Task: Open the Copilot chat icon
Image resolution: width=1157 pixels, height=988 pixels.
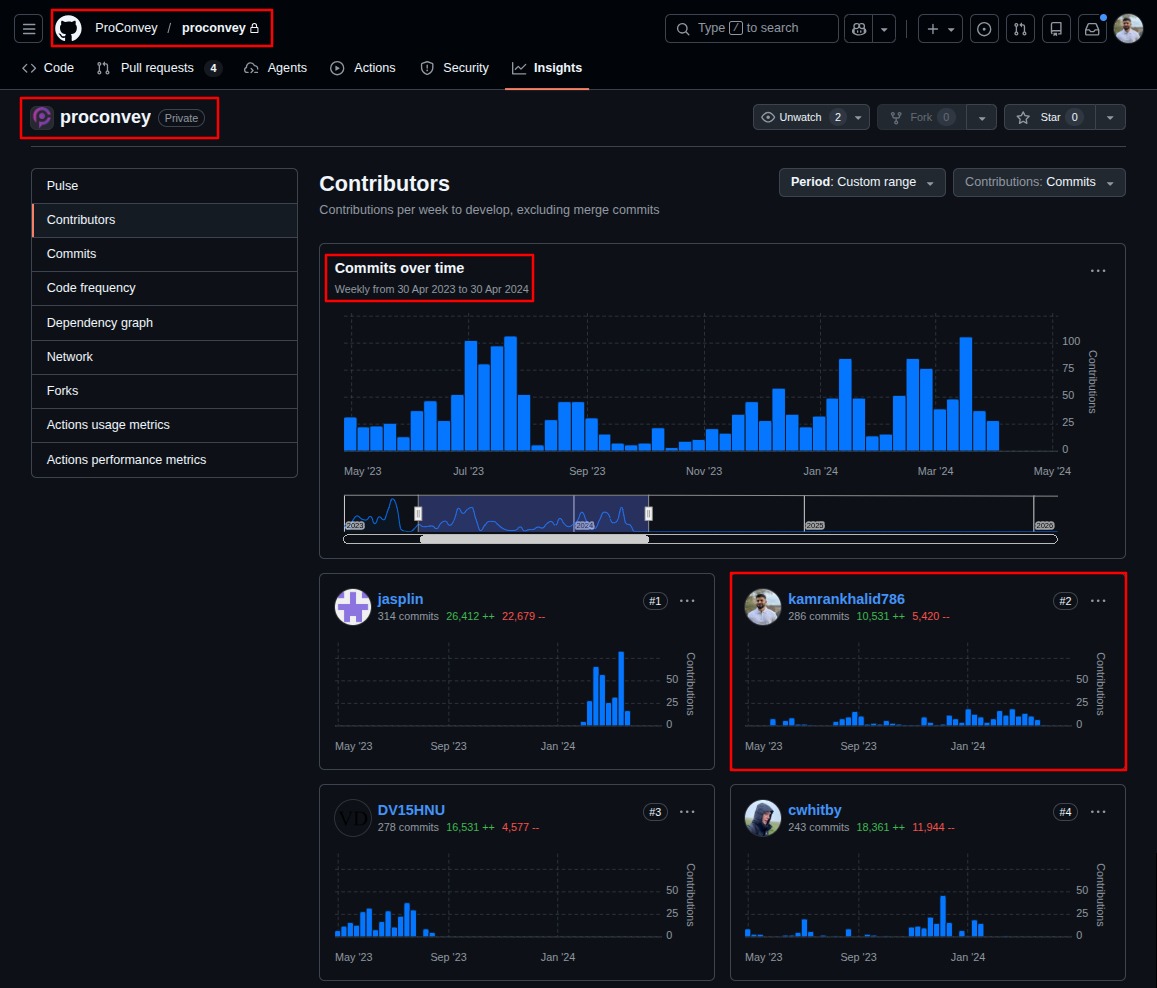Action: coord(858,29)
